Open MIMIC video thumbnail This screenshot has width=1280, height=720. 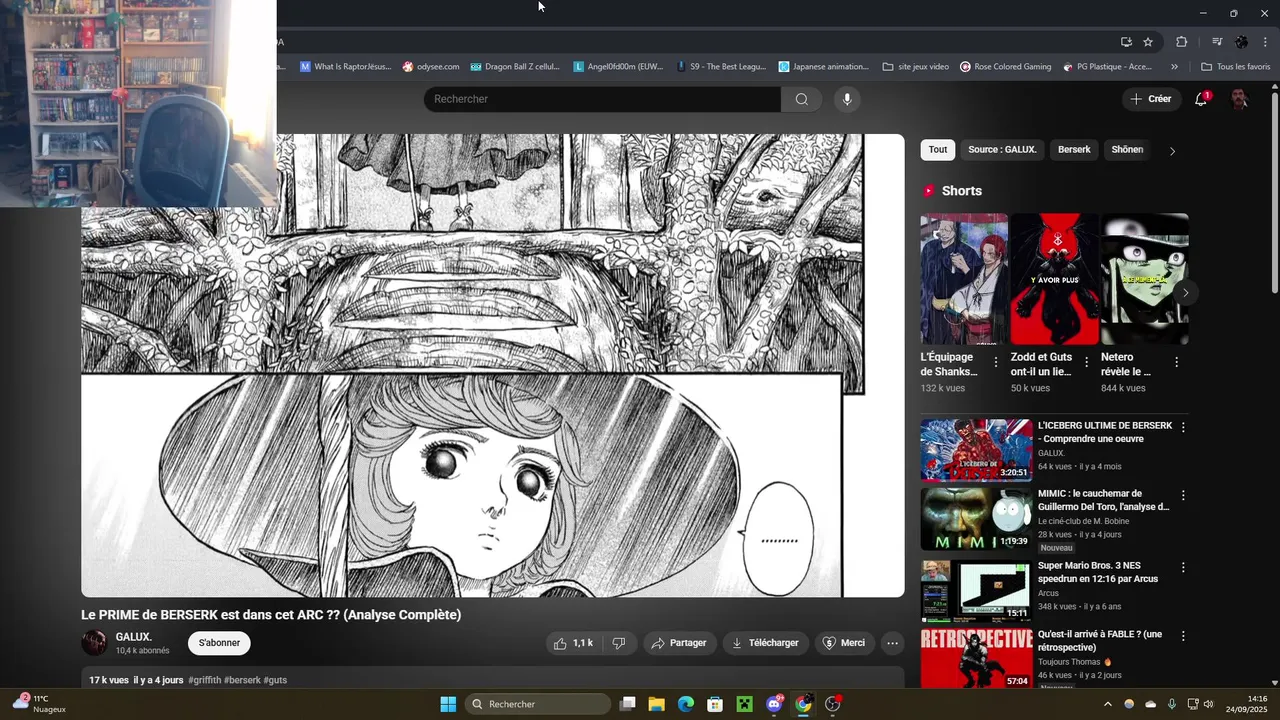tap(976, 519)
